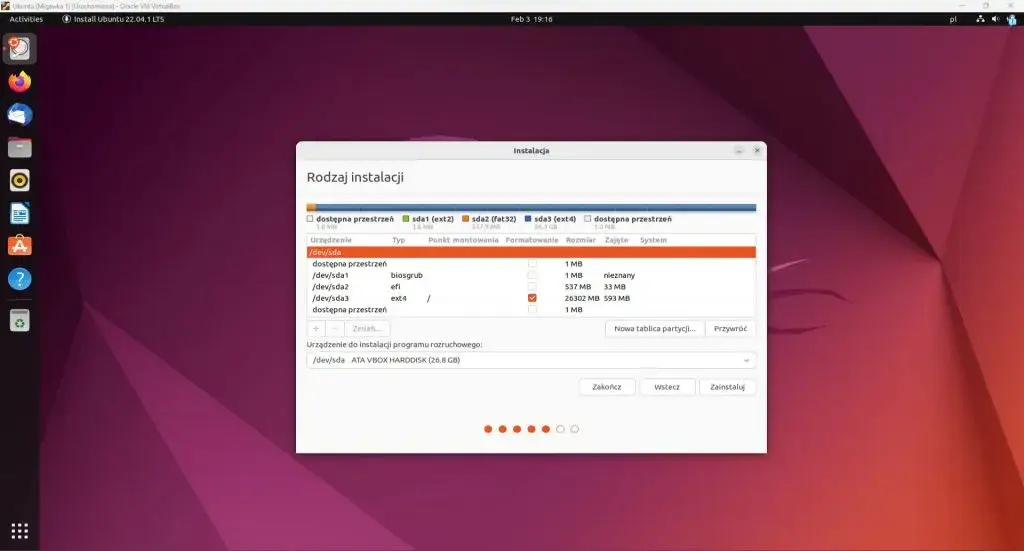1024x551 pixels.
Task: Click the Ubuntu installer icon in dock
Action: (20, 48)
